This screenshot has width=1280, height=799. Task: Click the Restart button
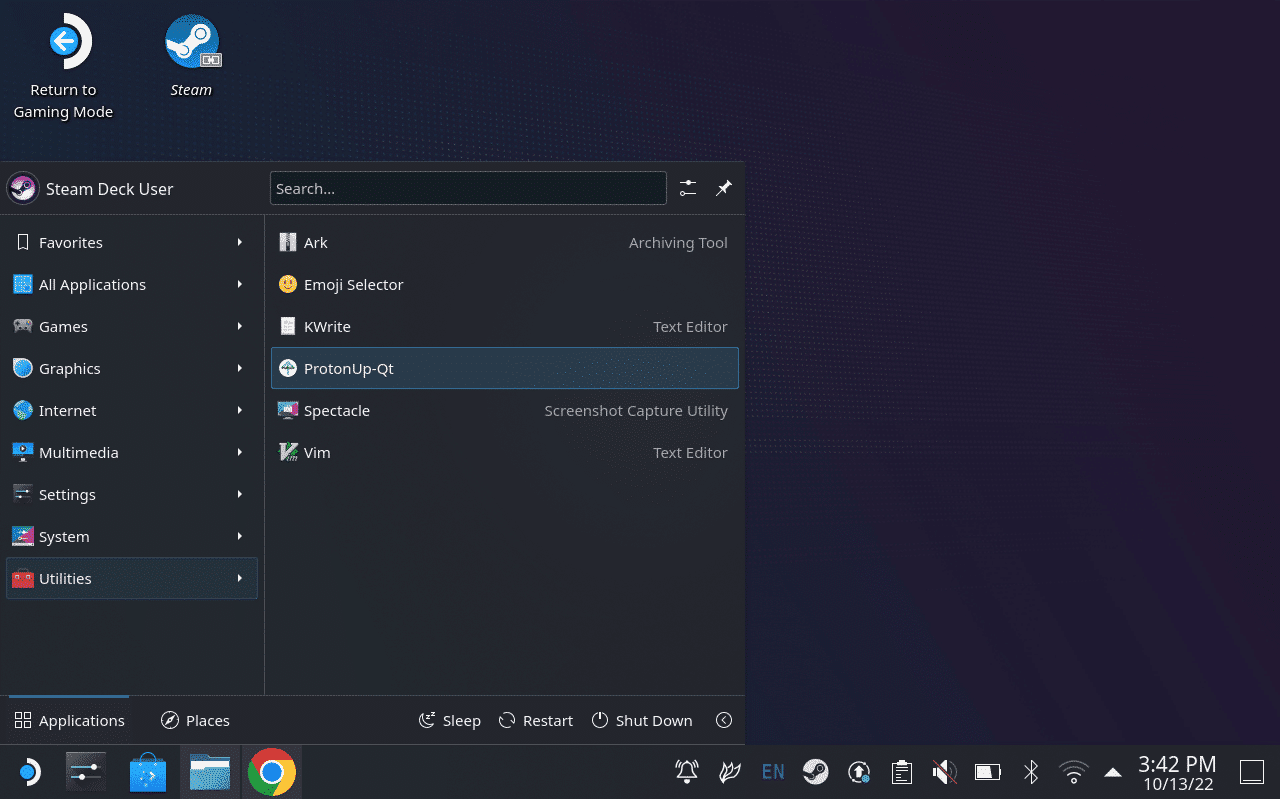pos(536,720)
